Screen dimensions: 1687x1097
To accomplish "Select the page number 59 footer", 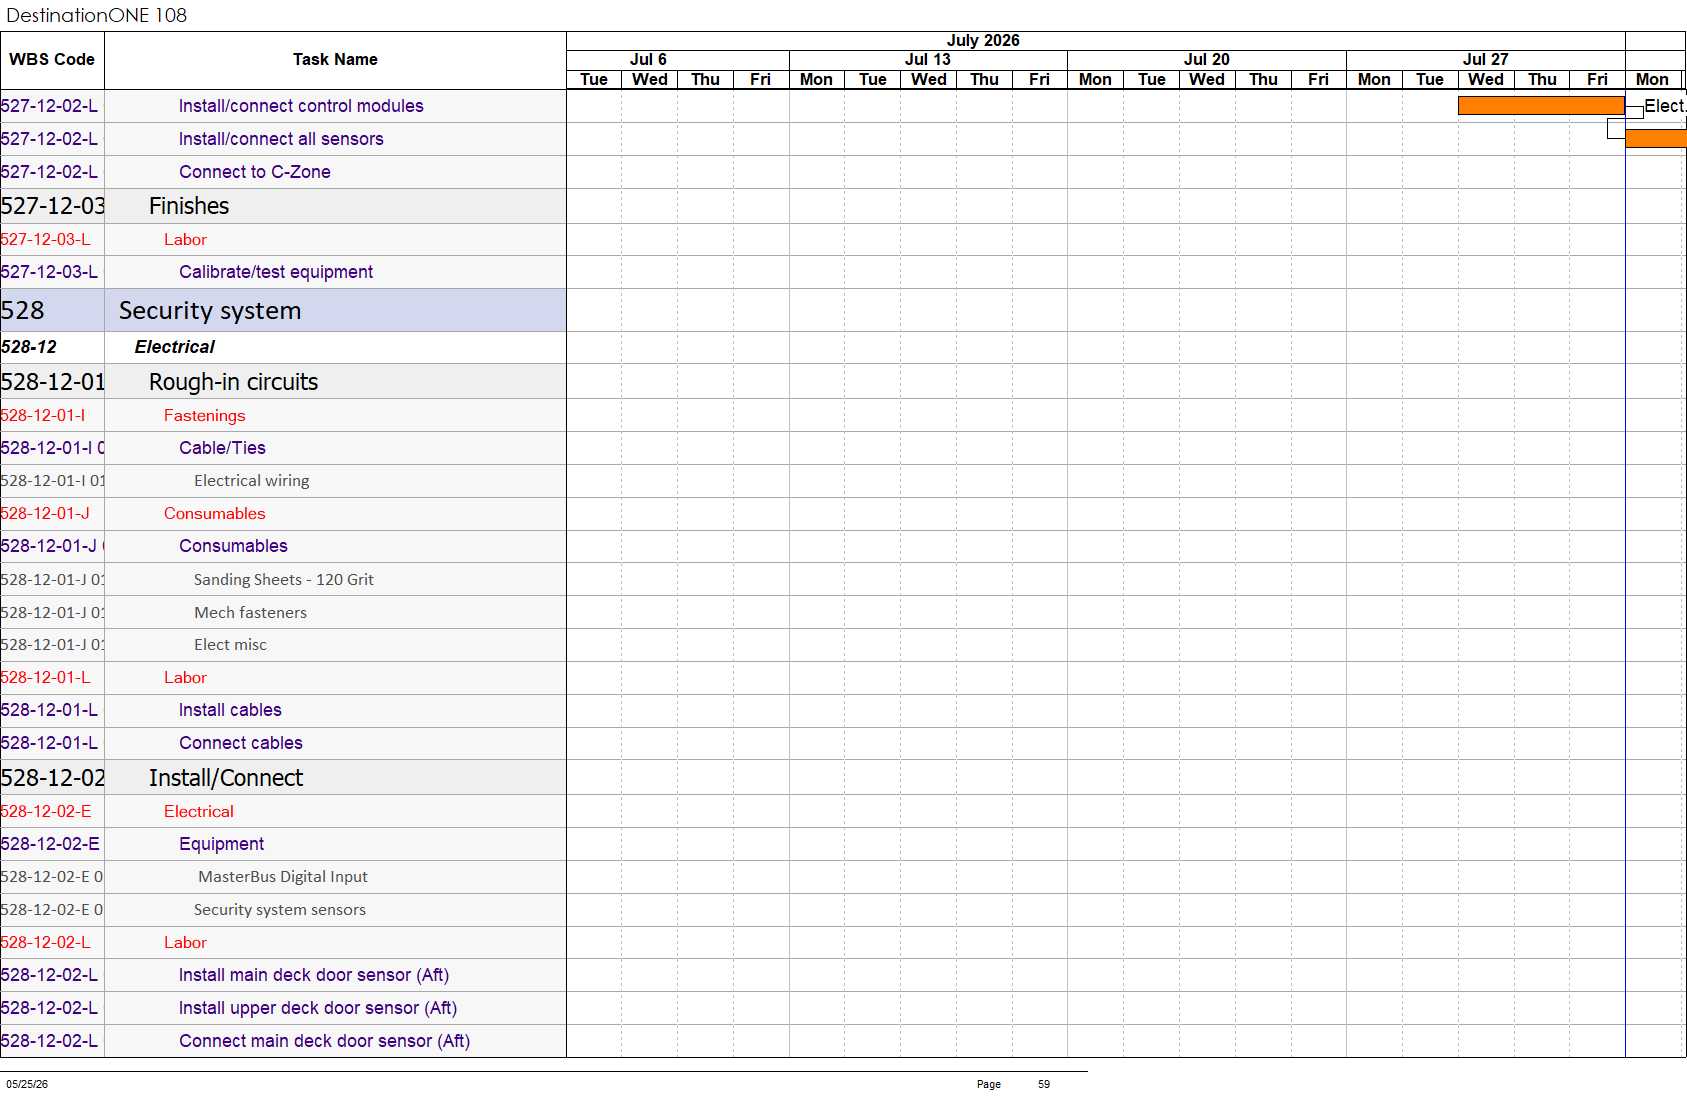I will click(1044, 1084).
